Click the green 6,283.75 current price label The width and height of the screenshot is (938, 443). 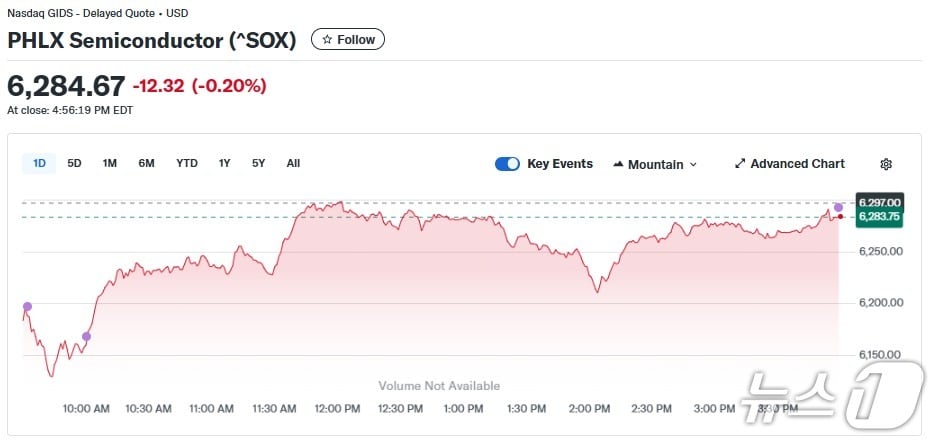880,216
